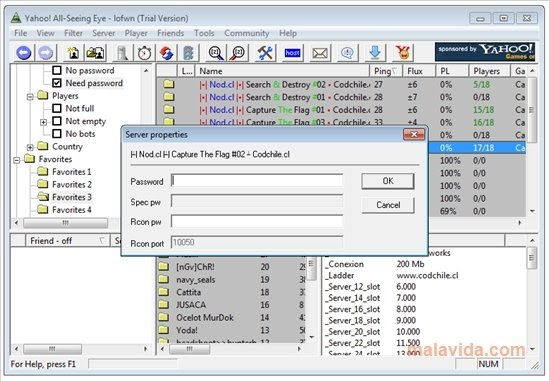Image resolution: width=549 pixels, height=381 pixels.
Task: Enable the No bots filter checkbox
Action: [x=57, y=133]
